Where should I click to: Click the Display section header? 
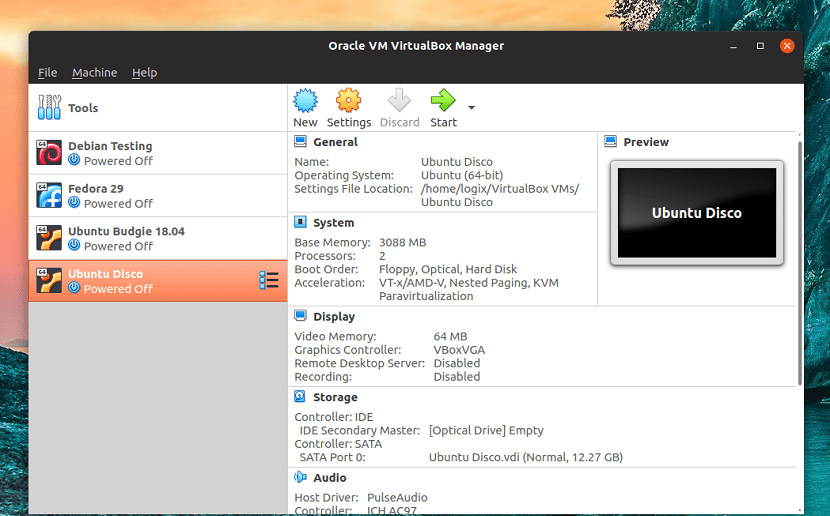coord(334,317)
